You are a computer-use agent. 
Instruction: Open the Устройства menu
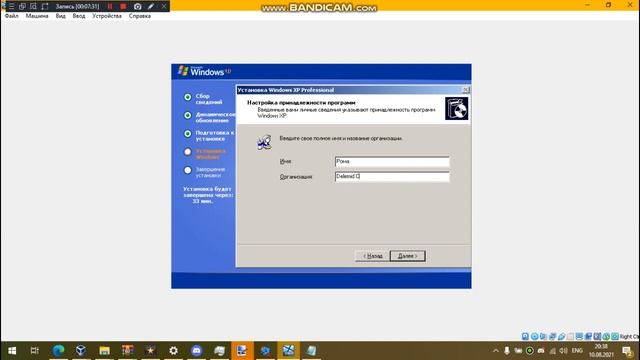tap(107, 16)
